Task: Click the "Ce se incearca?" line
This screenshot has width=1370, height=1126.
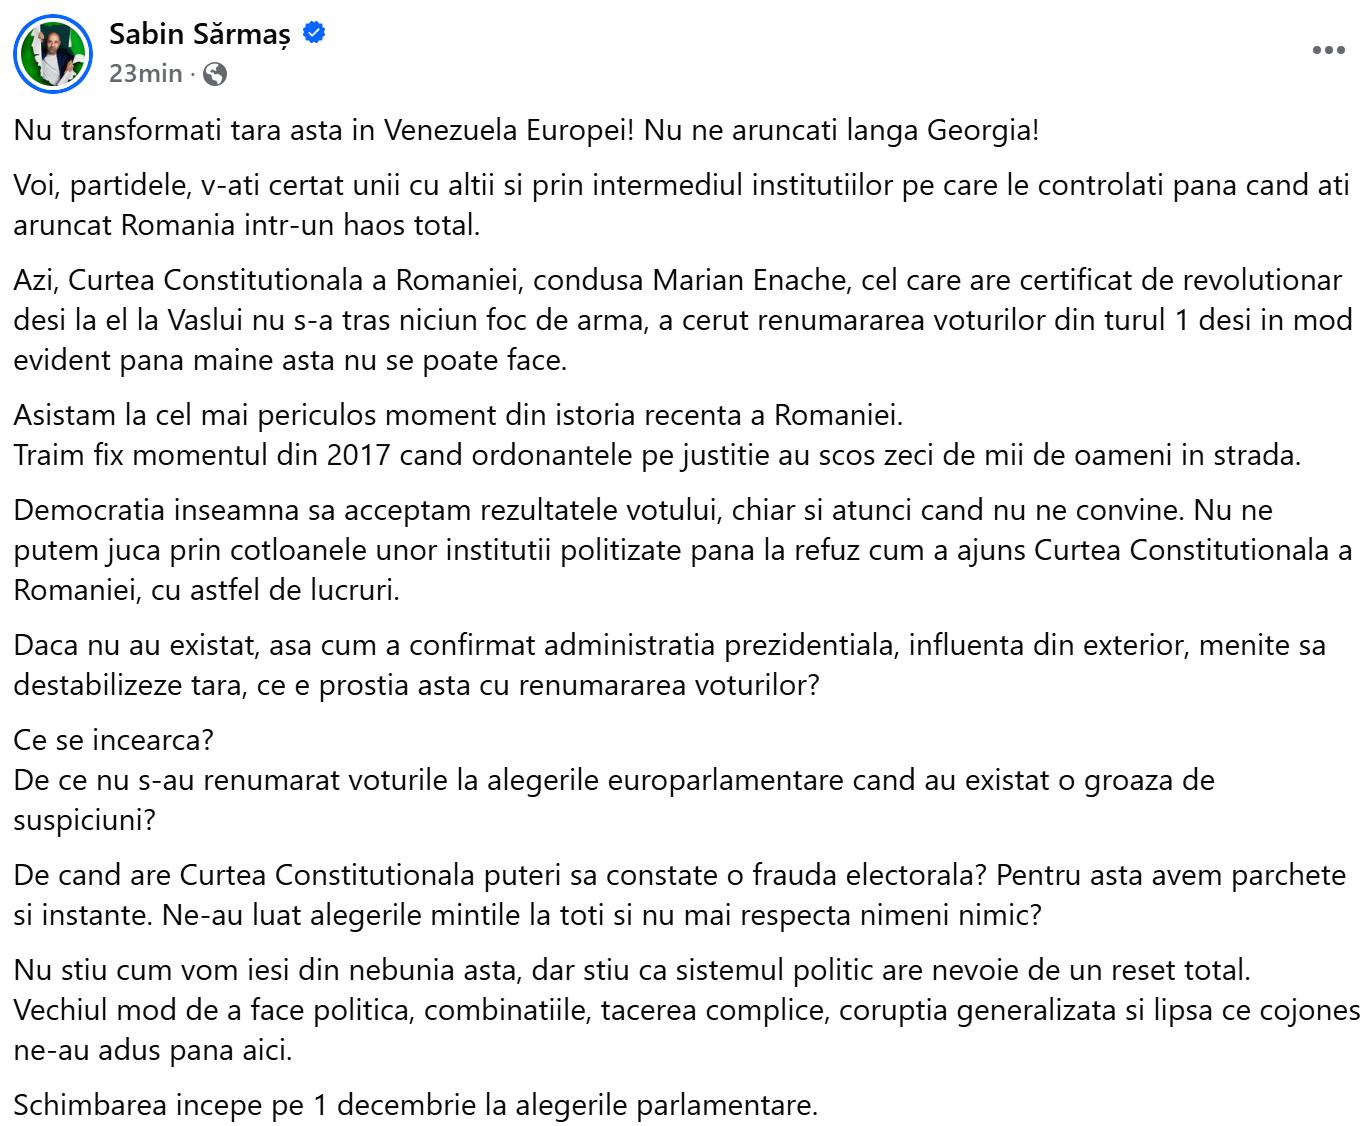Action: pos(114,740)
